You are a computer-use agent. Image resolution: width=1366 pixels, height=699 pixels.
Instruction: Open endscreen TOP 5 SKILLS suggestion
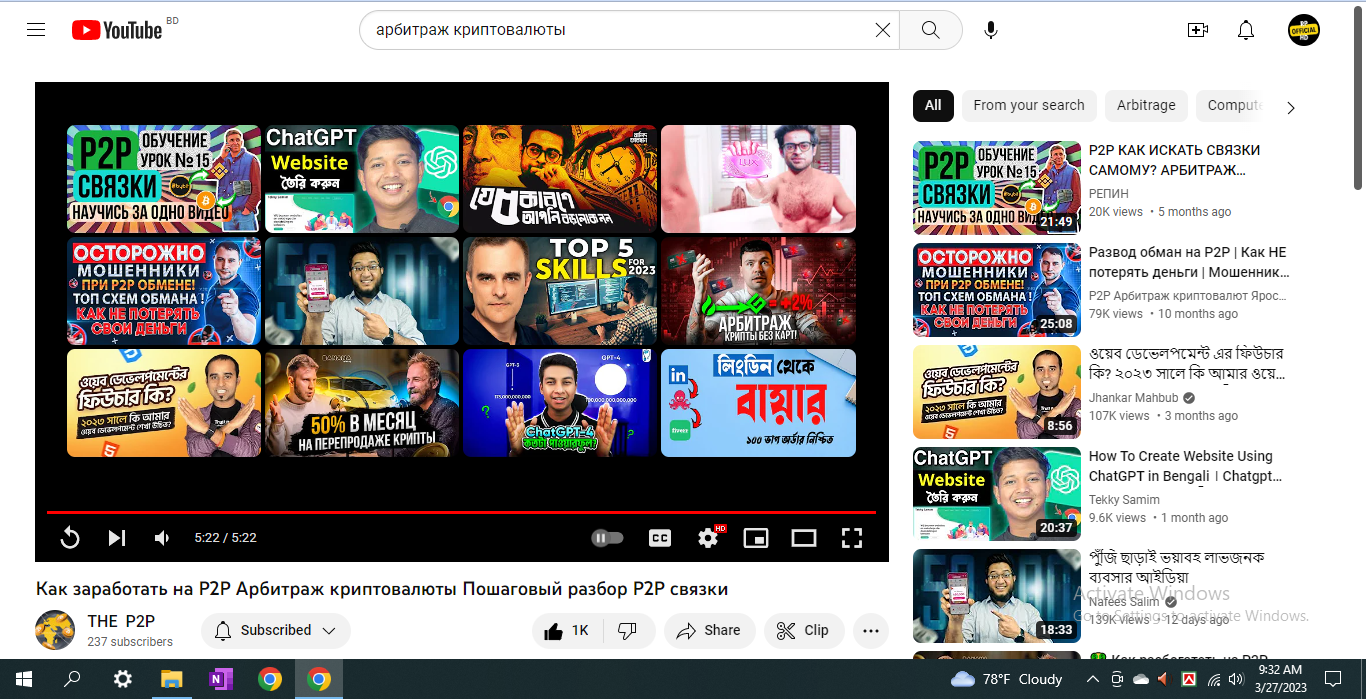[x=560, y=291]
